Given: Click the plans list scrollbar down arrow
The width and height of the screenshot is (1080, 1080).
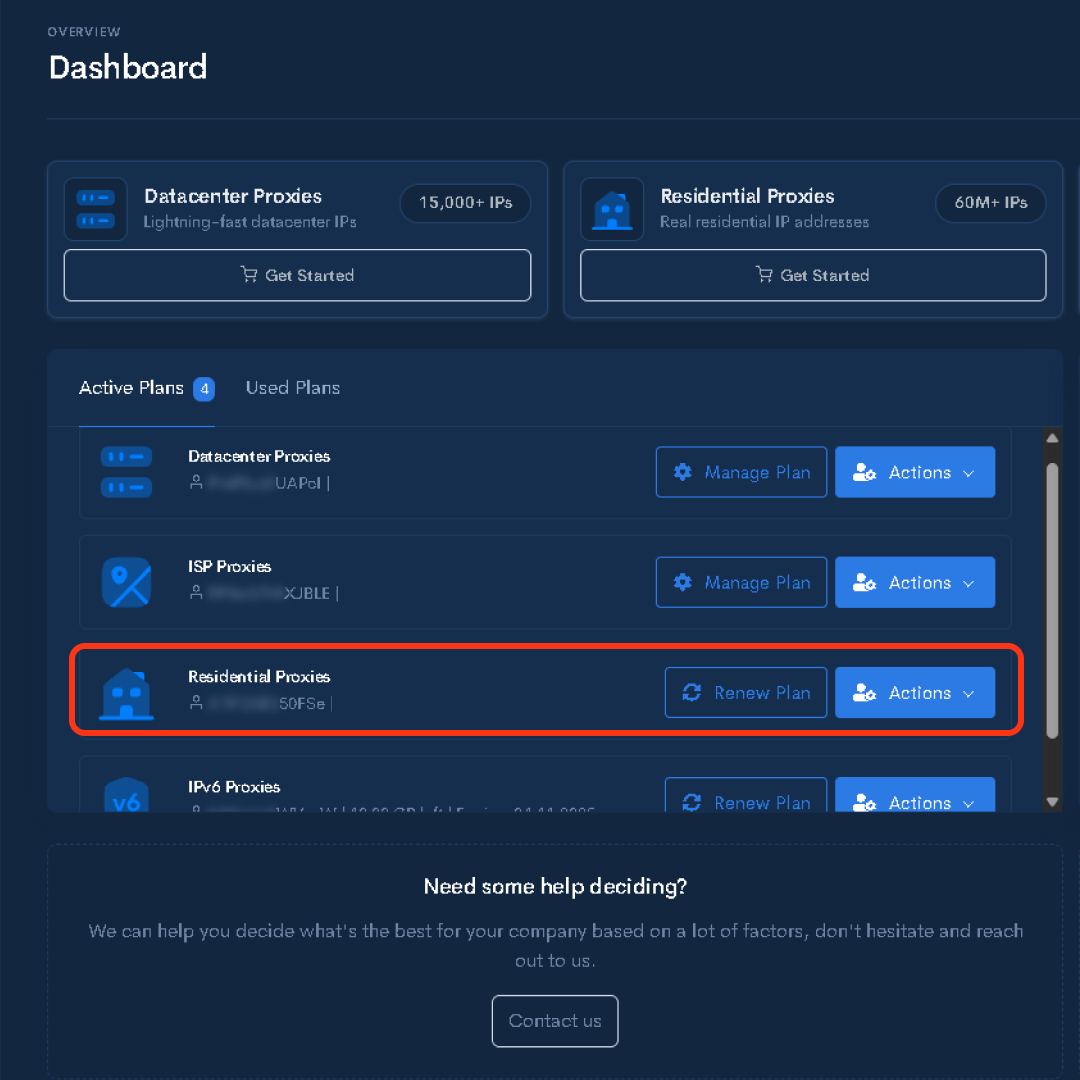Looking at the screenshot, I should point(1052,801).
